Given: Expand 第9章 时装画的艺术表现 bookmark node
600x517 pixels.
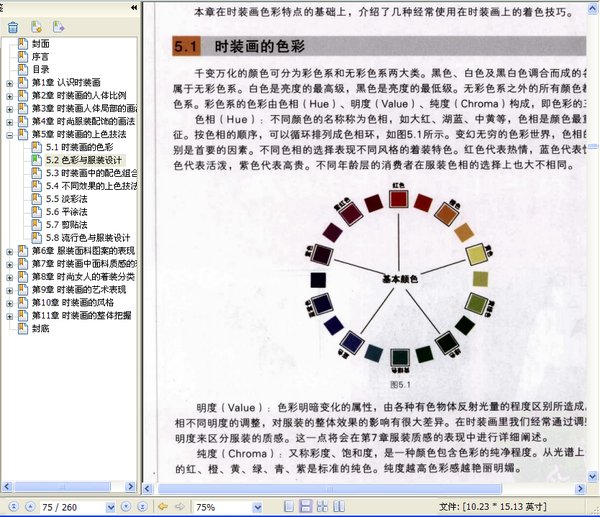Looking at the screenshot, I should [x=10, y=290].
